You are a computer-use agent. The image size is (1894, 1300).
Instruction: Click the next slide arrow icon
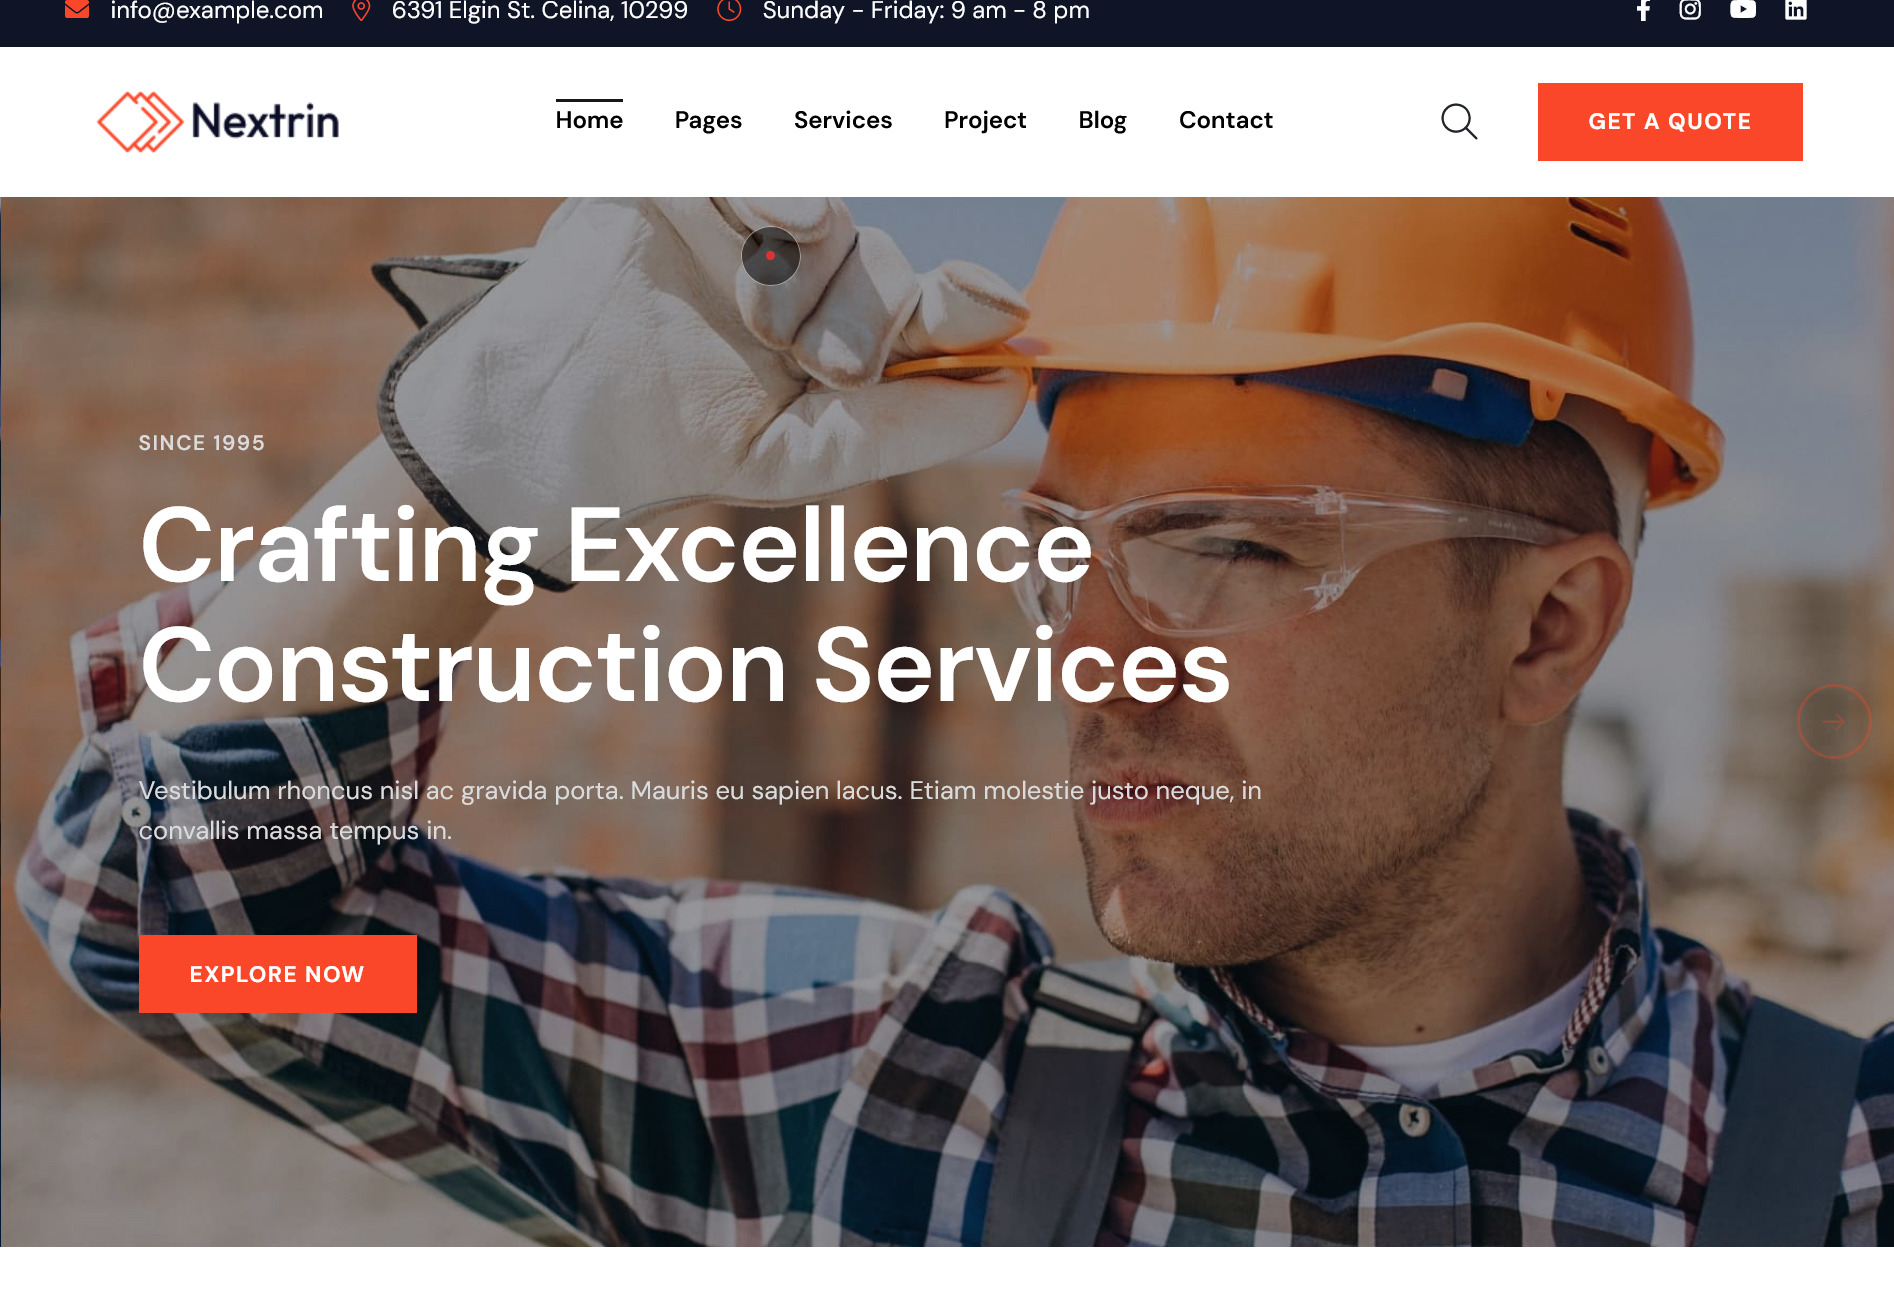(x=1834, y=721)
